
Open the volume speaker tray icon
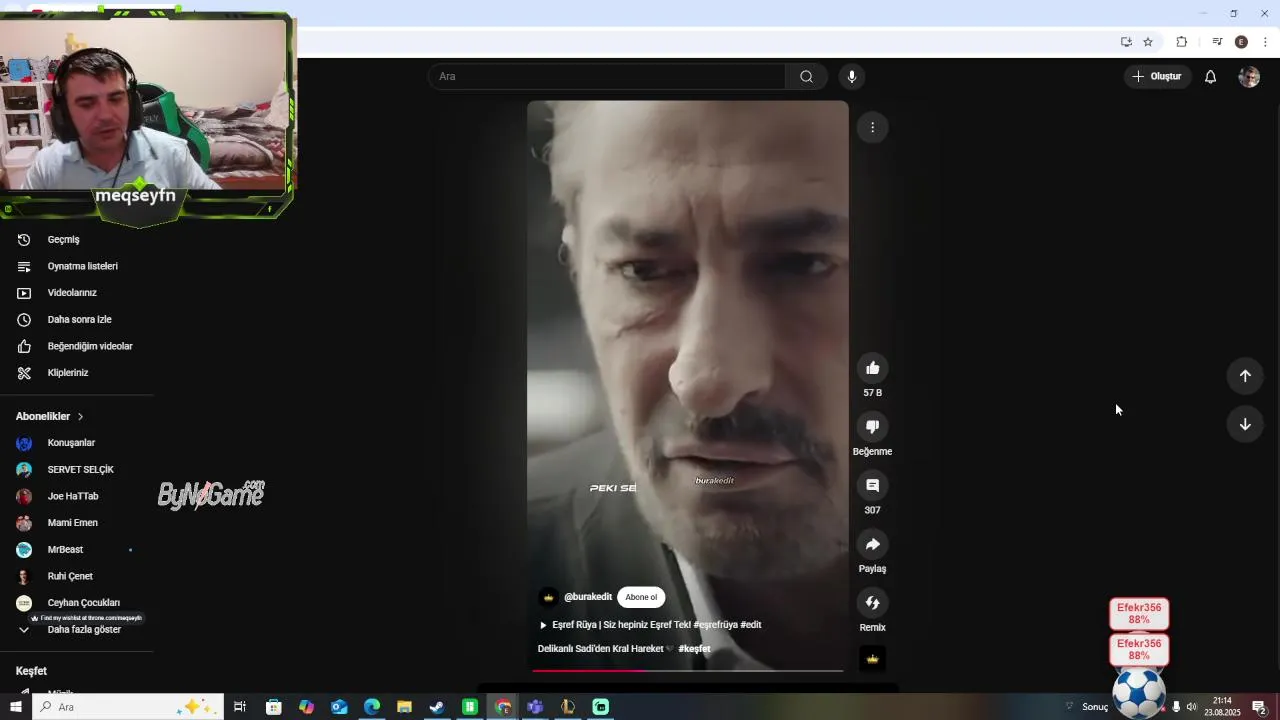(1191, 707)
